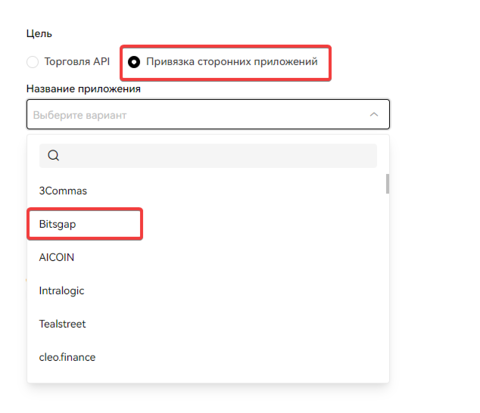
Task: Pick AICOIN from the dropdown options
Action: coord(208,257)
